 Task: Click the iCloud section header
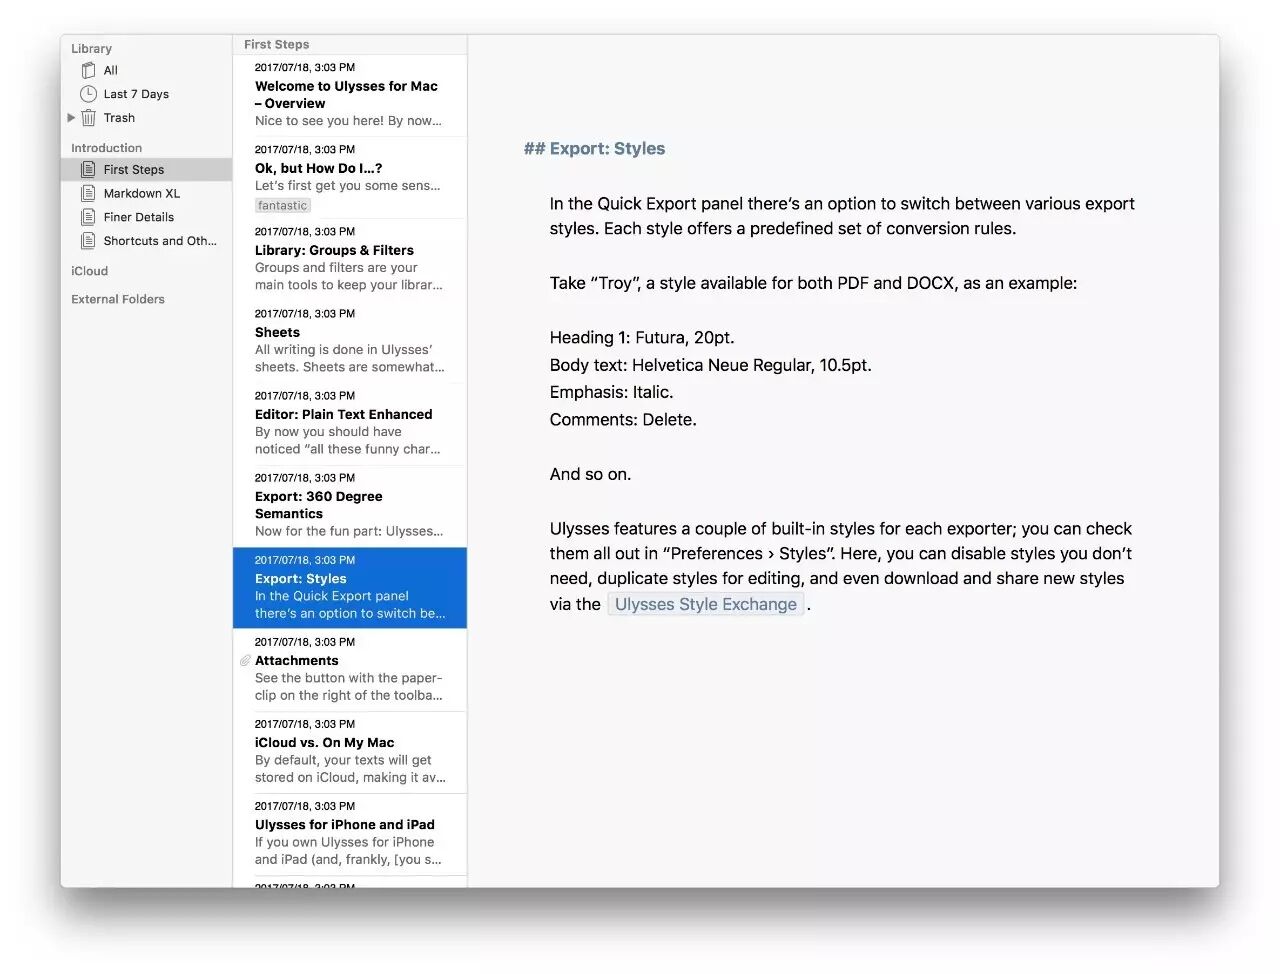click(89, 271)
